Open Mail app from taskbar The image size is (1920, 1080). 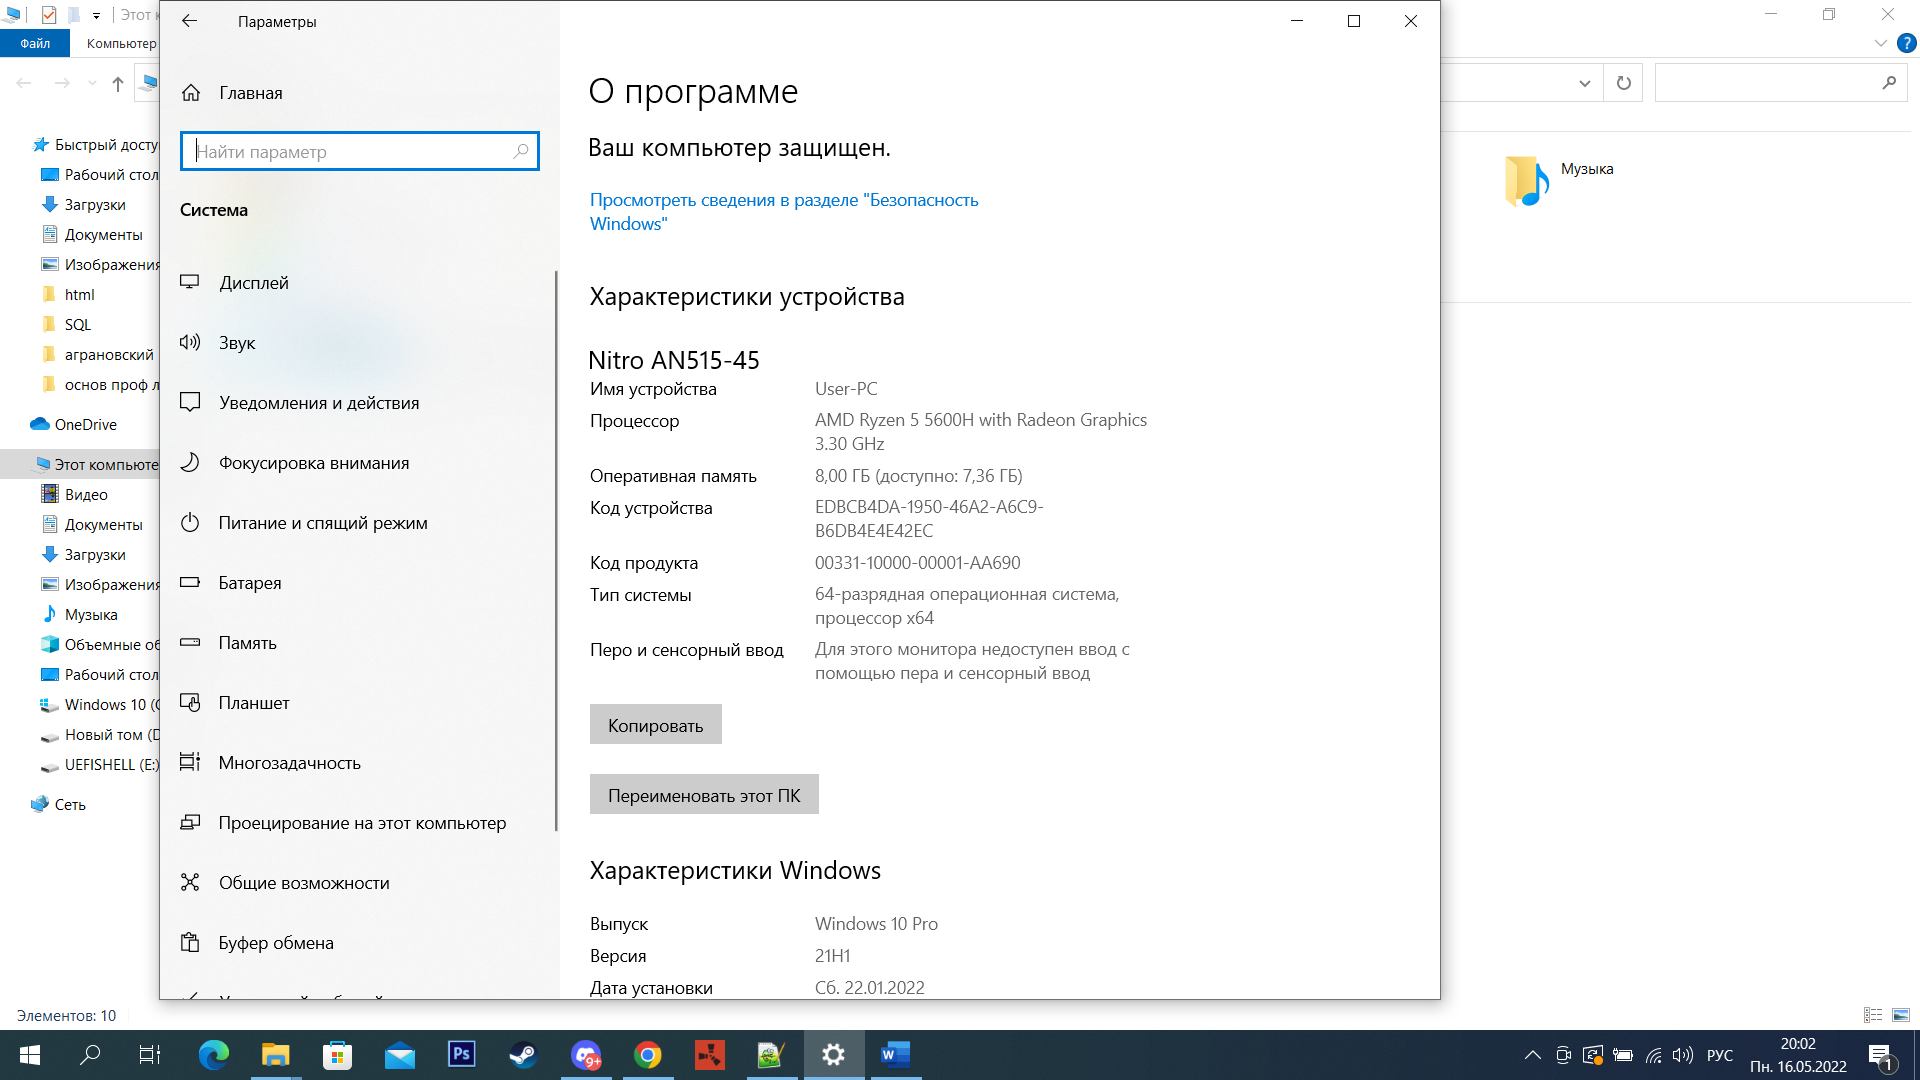pos(399,1055)
